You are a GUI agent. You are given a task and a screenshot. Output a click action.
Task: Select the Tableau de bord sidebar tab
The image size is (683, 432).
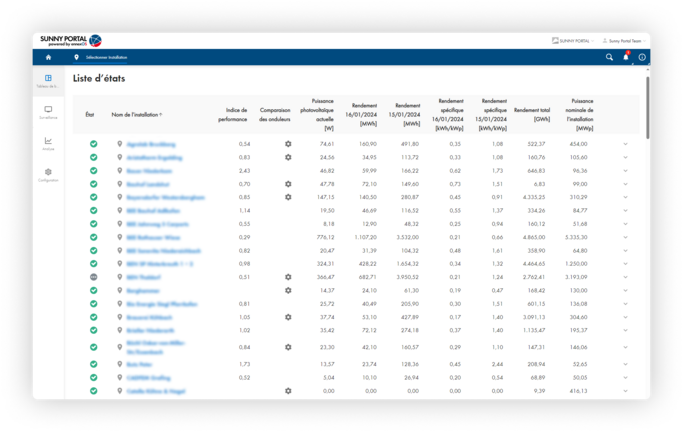point(48,80)
